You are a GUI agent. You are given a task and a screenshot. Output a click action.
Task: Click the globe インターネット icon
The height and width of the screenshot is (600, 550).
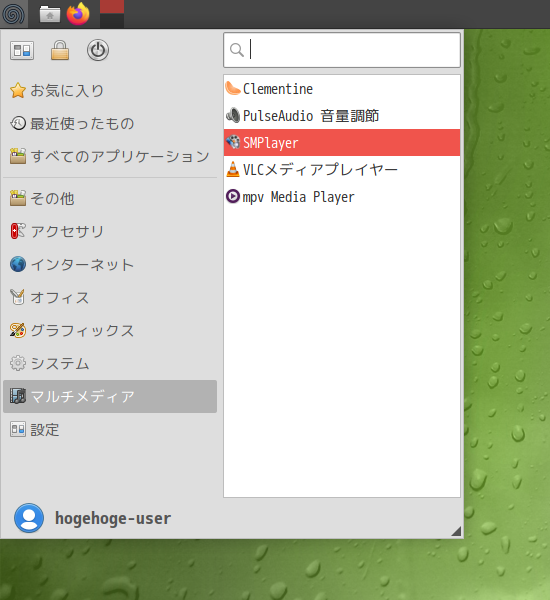18,264
